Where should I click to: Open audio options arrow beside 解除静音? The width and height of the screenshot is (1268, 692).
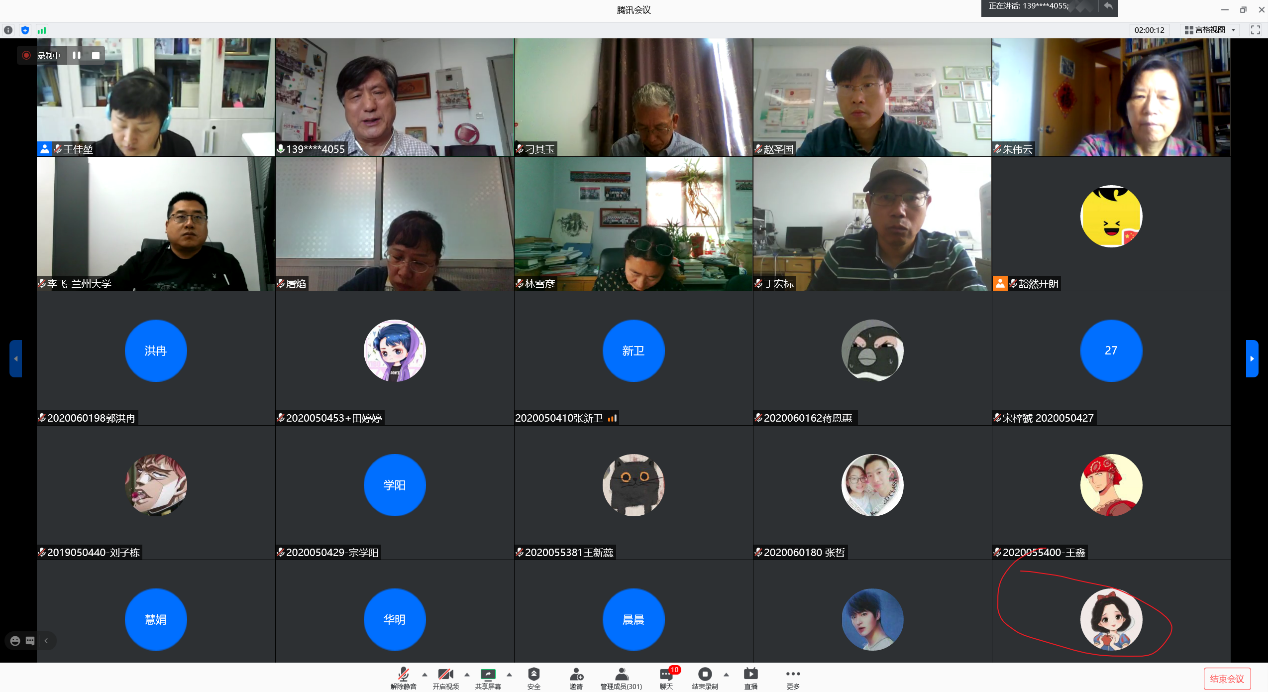point(424,674)
